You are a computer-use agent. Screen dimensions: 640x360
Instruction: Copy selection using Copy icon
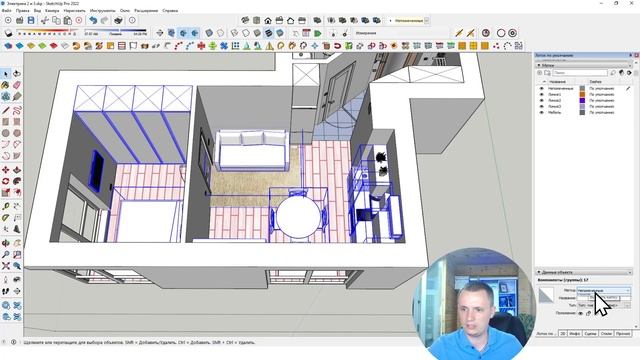[56, 20]
